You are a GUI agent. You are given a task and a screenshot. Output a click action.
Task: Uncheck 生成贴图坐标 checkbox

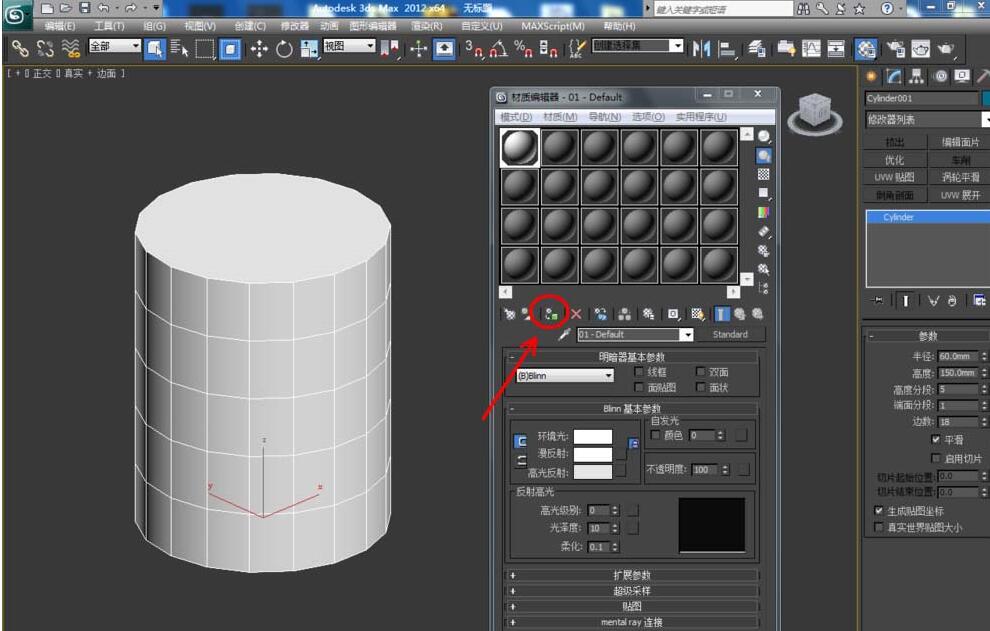click(878, 510)
